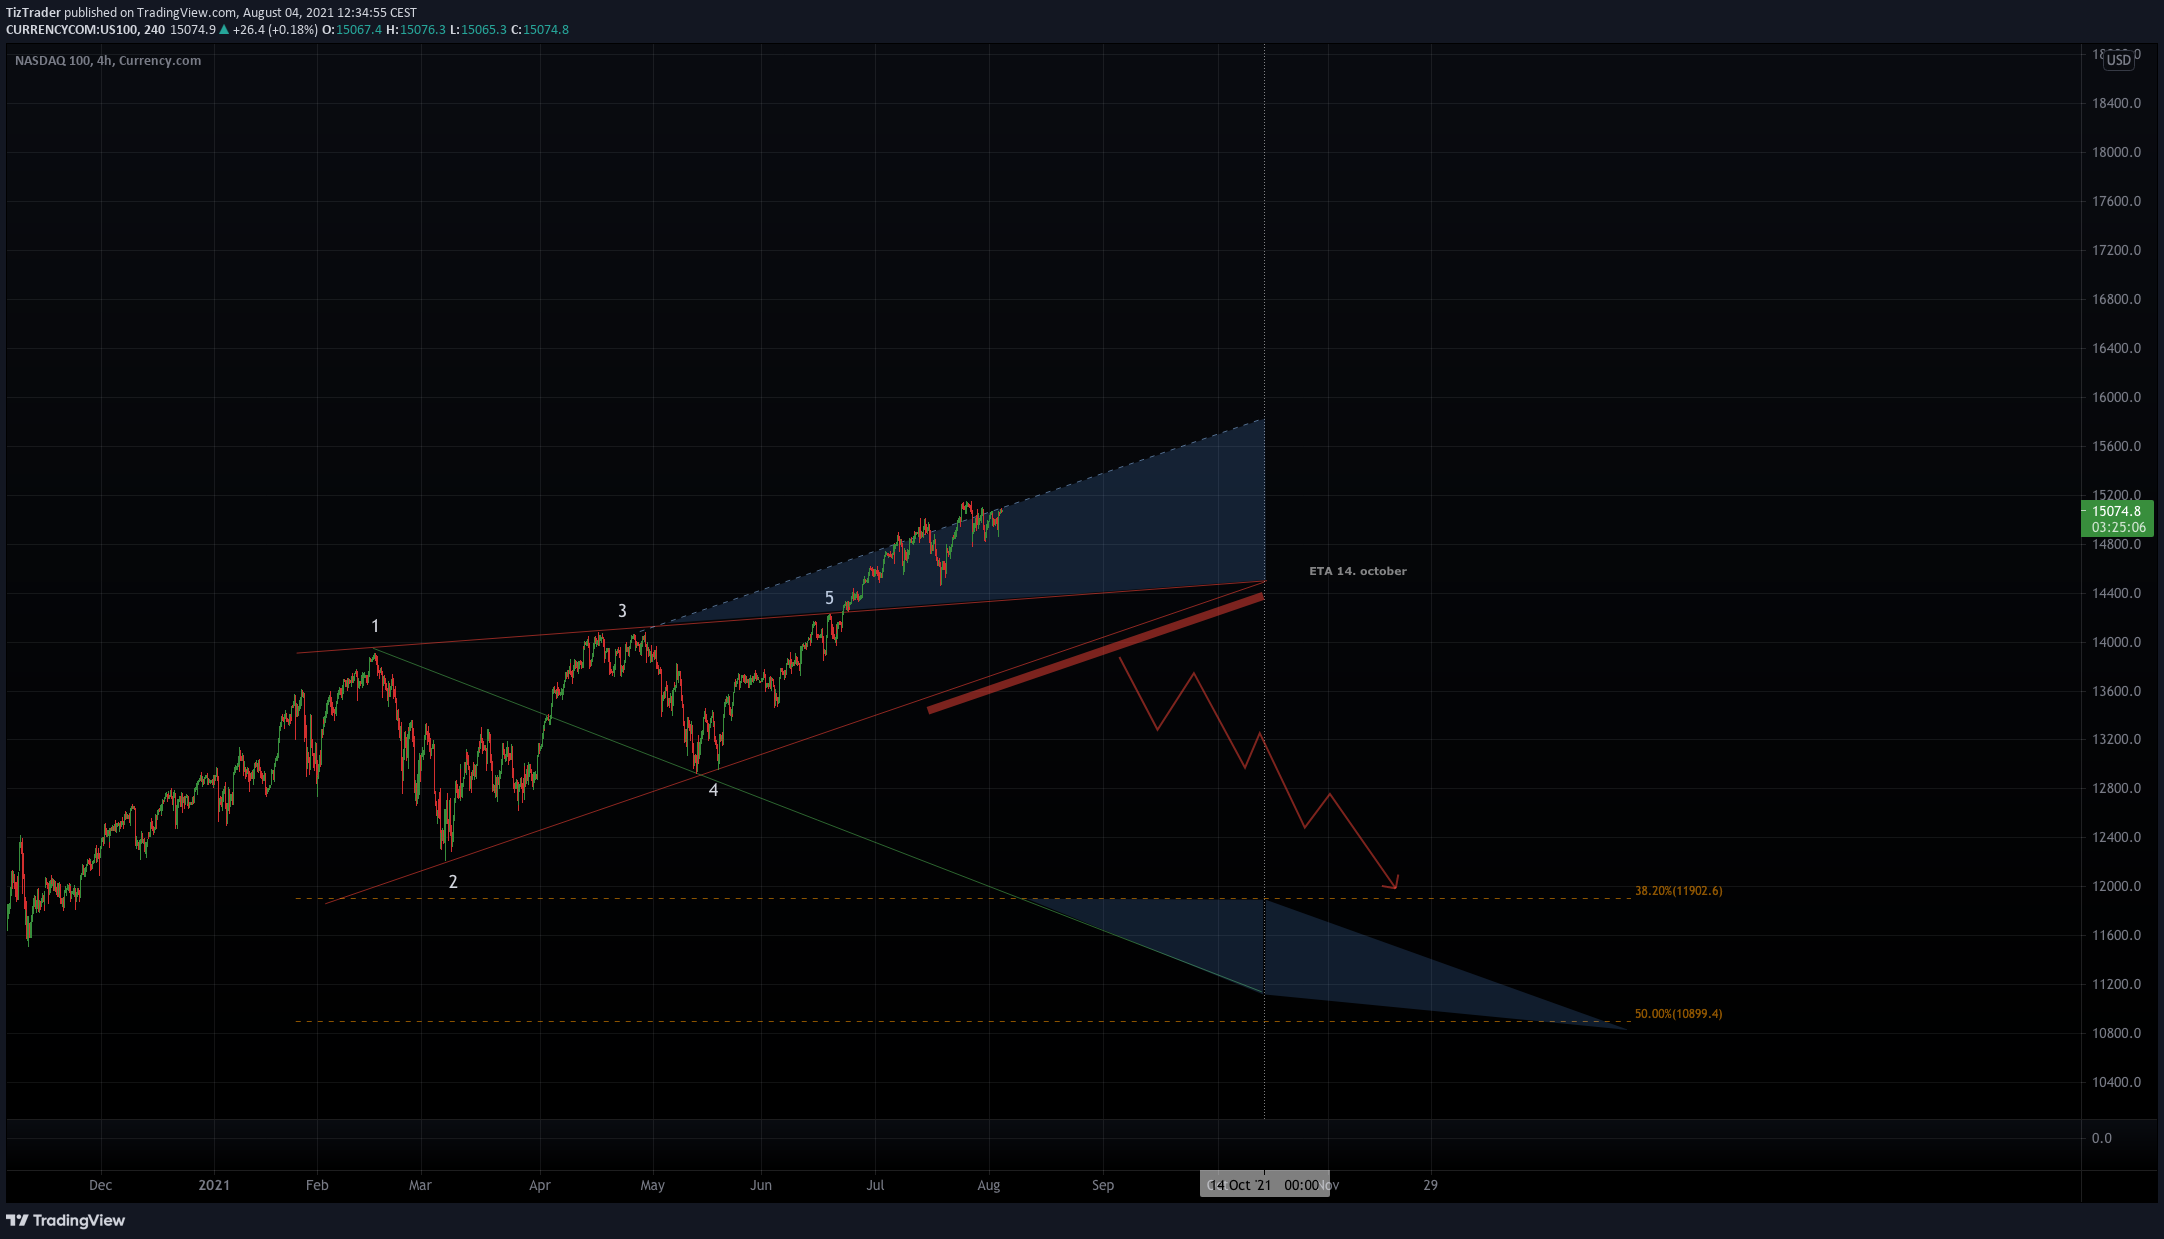Screen dimensions: 2164x1239
Task: Click the Feb label on time axis
Action: [317, 1185]
